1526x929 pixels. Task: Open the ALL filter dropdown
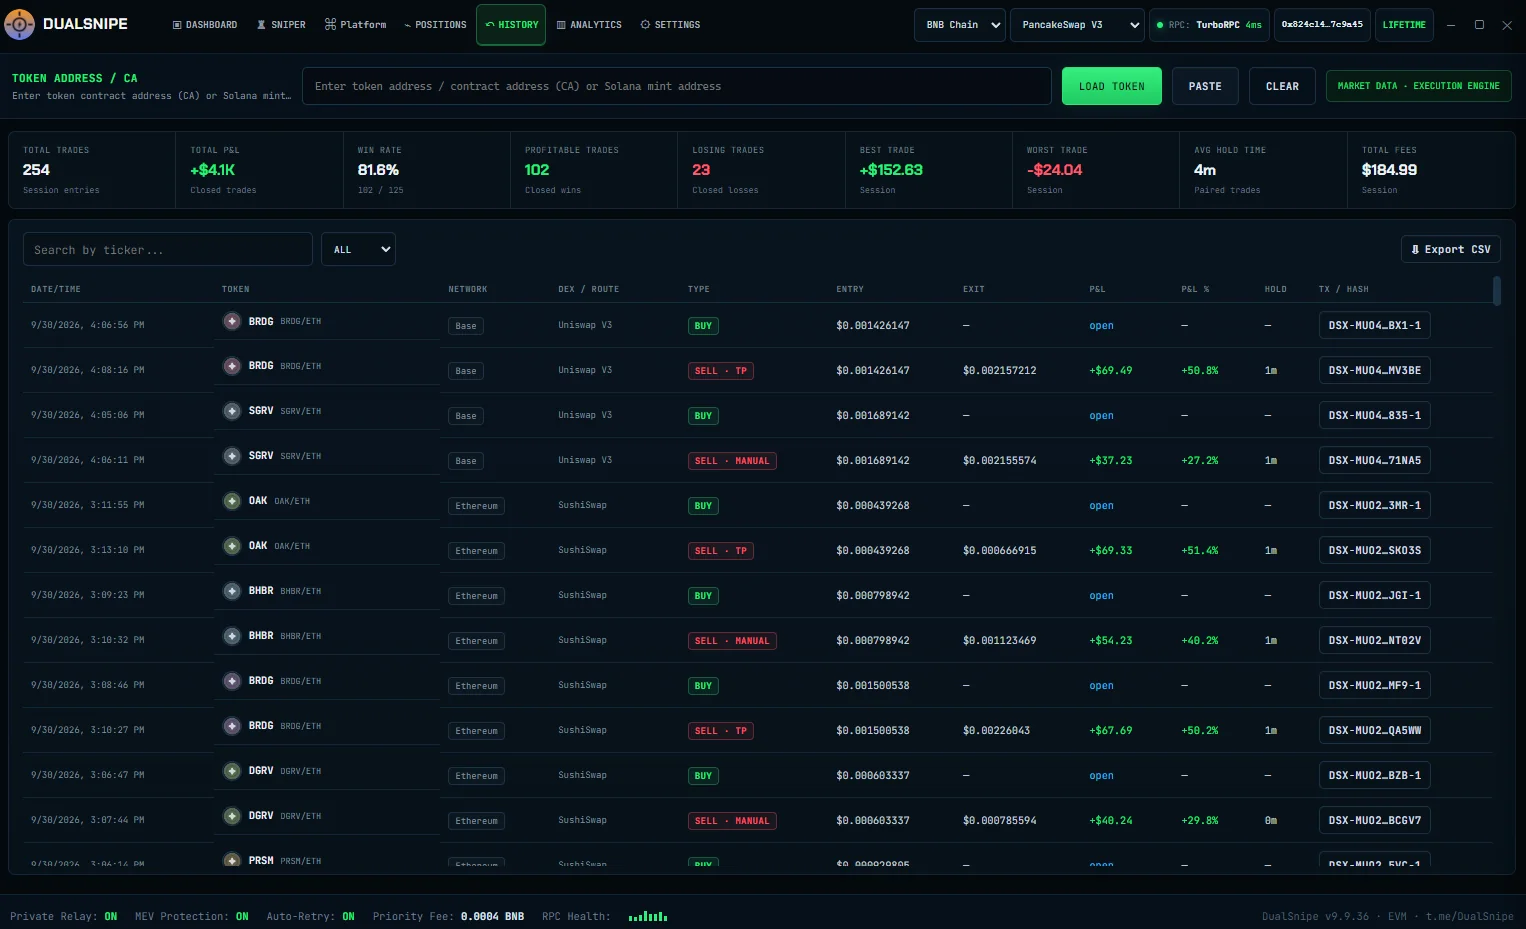(358, 249)
